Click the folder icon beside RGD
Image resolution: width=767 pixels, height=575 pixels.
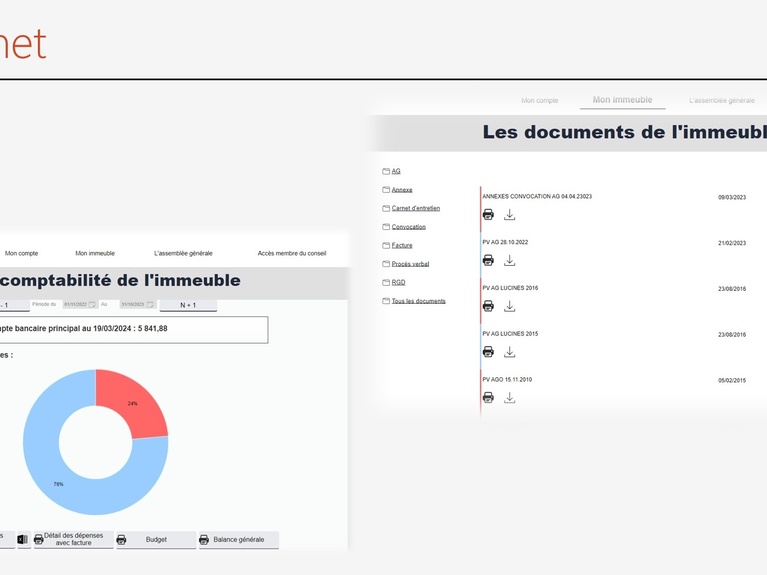coord(386,282)
